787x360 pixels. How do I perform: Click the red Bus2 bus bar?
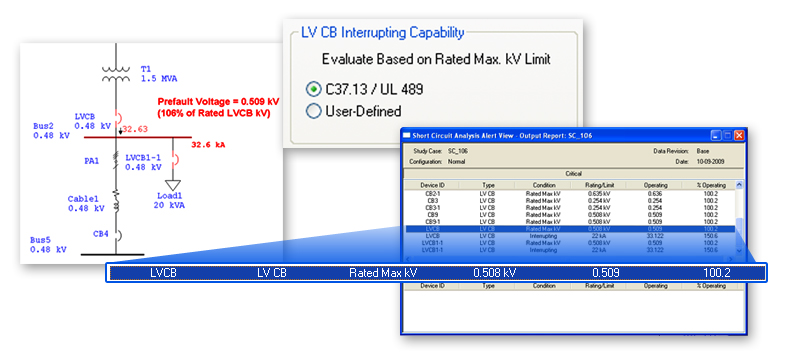click(138, 137)
